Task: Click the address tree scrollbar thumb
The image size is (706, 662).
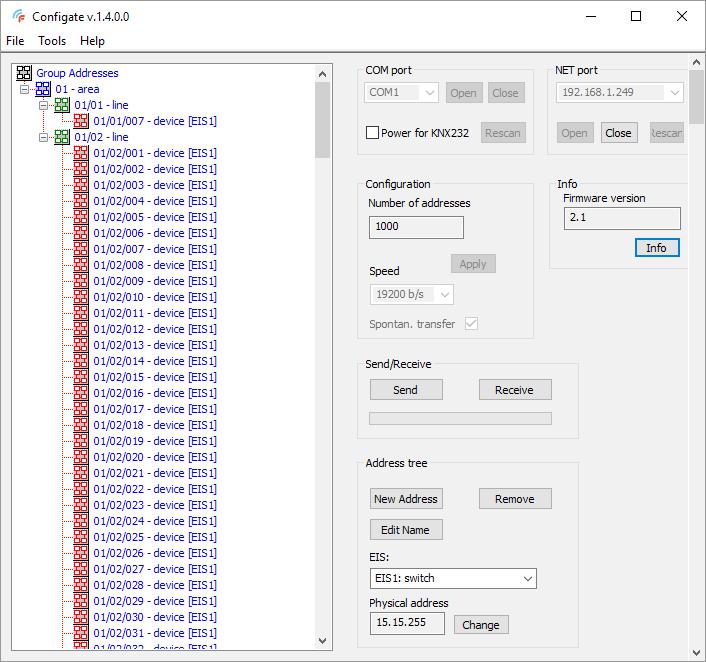Action: tap(322, 120)
